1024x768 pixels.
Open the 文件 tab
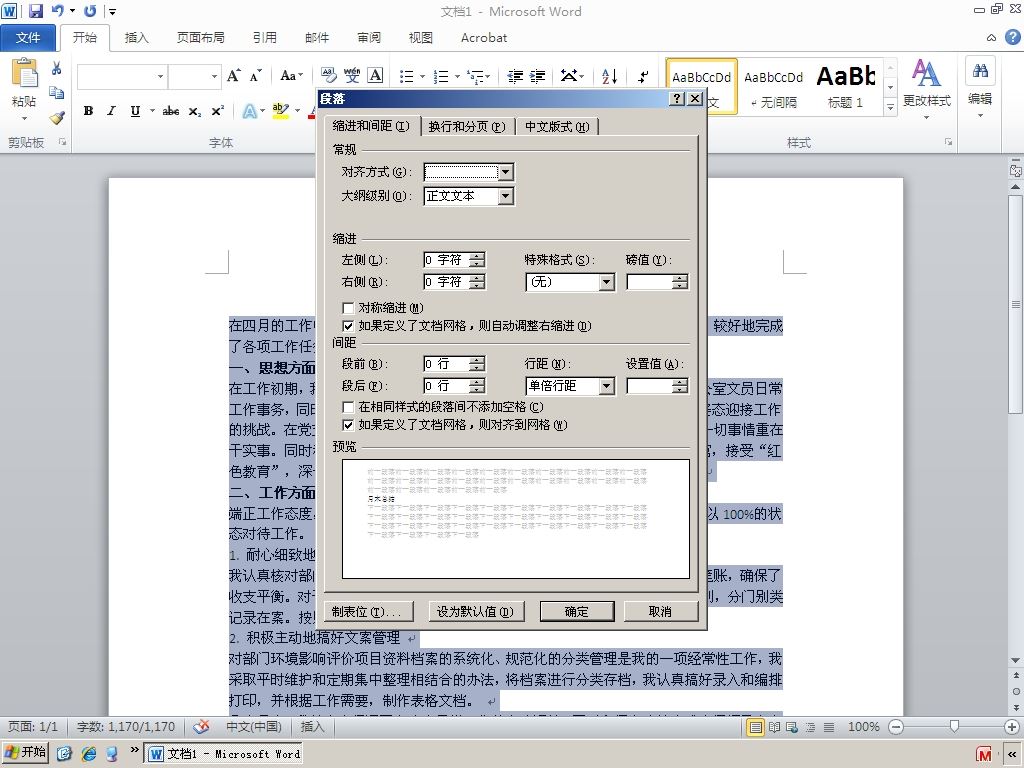(x=28, y=38)
